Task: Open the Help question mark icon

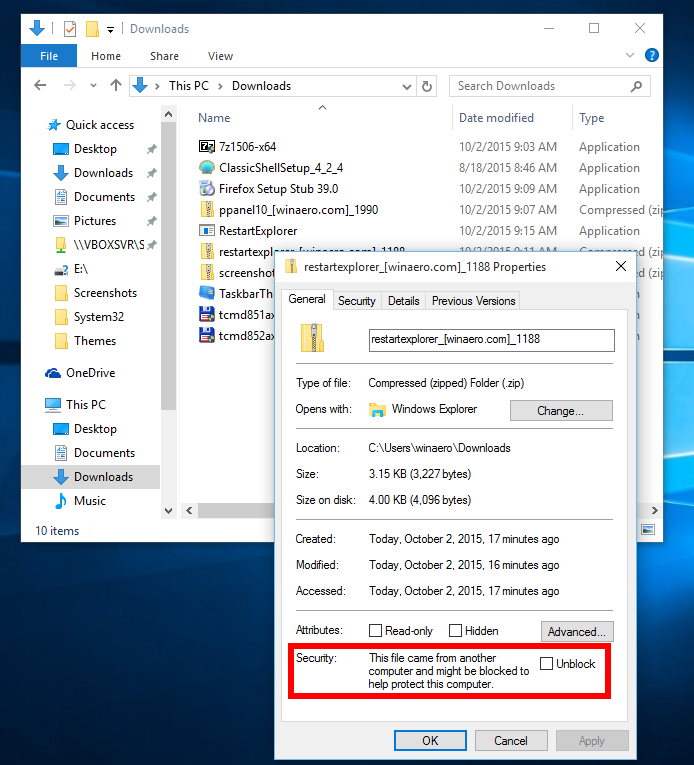Action: (x=652, y=56)
